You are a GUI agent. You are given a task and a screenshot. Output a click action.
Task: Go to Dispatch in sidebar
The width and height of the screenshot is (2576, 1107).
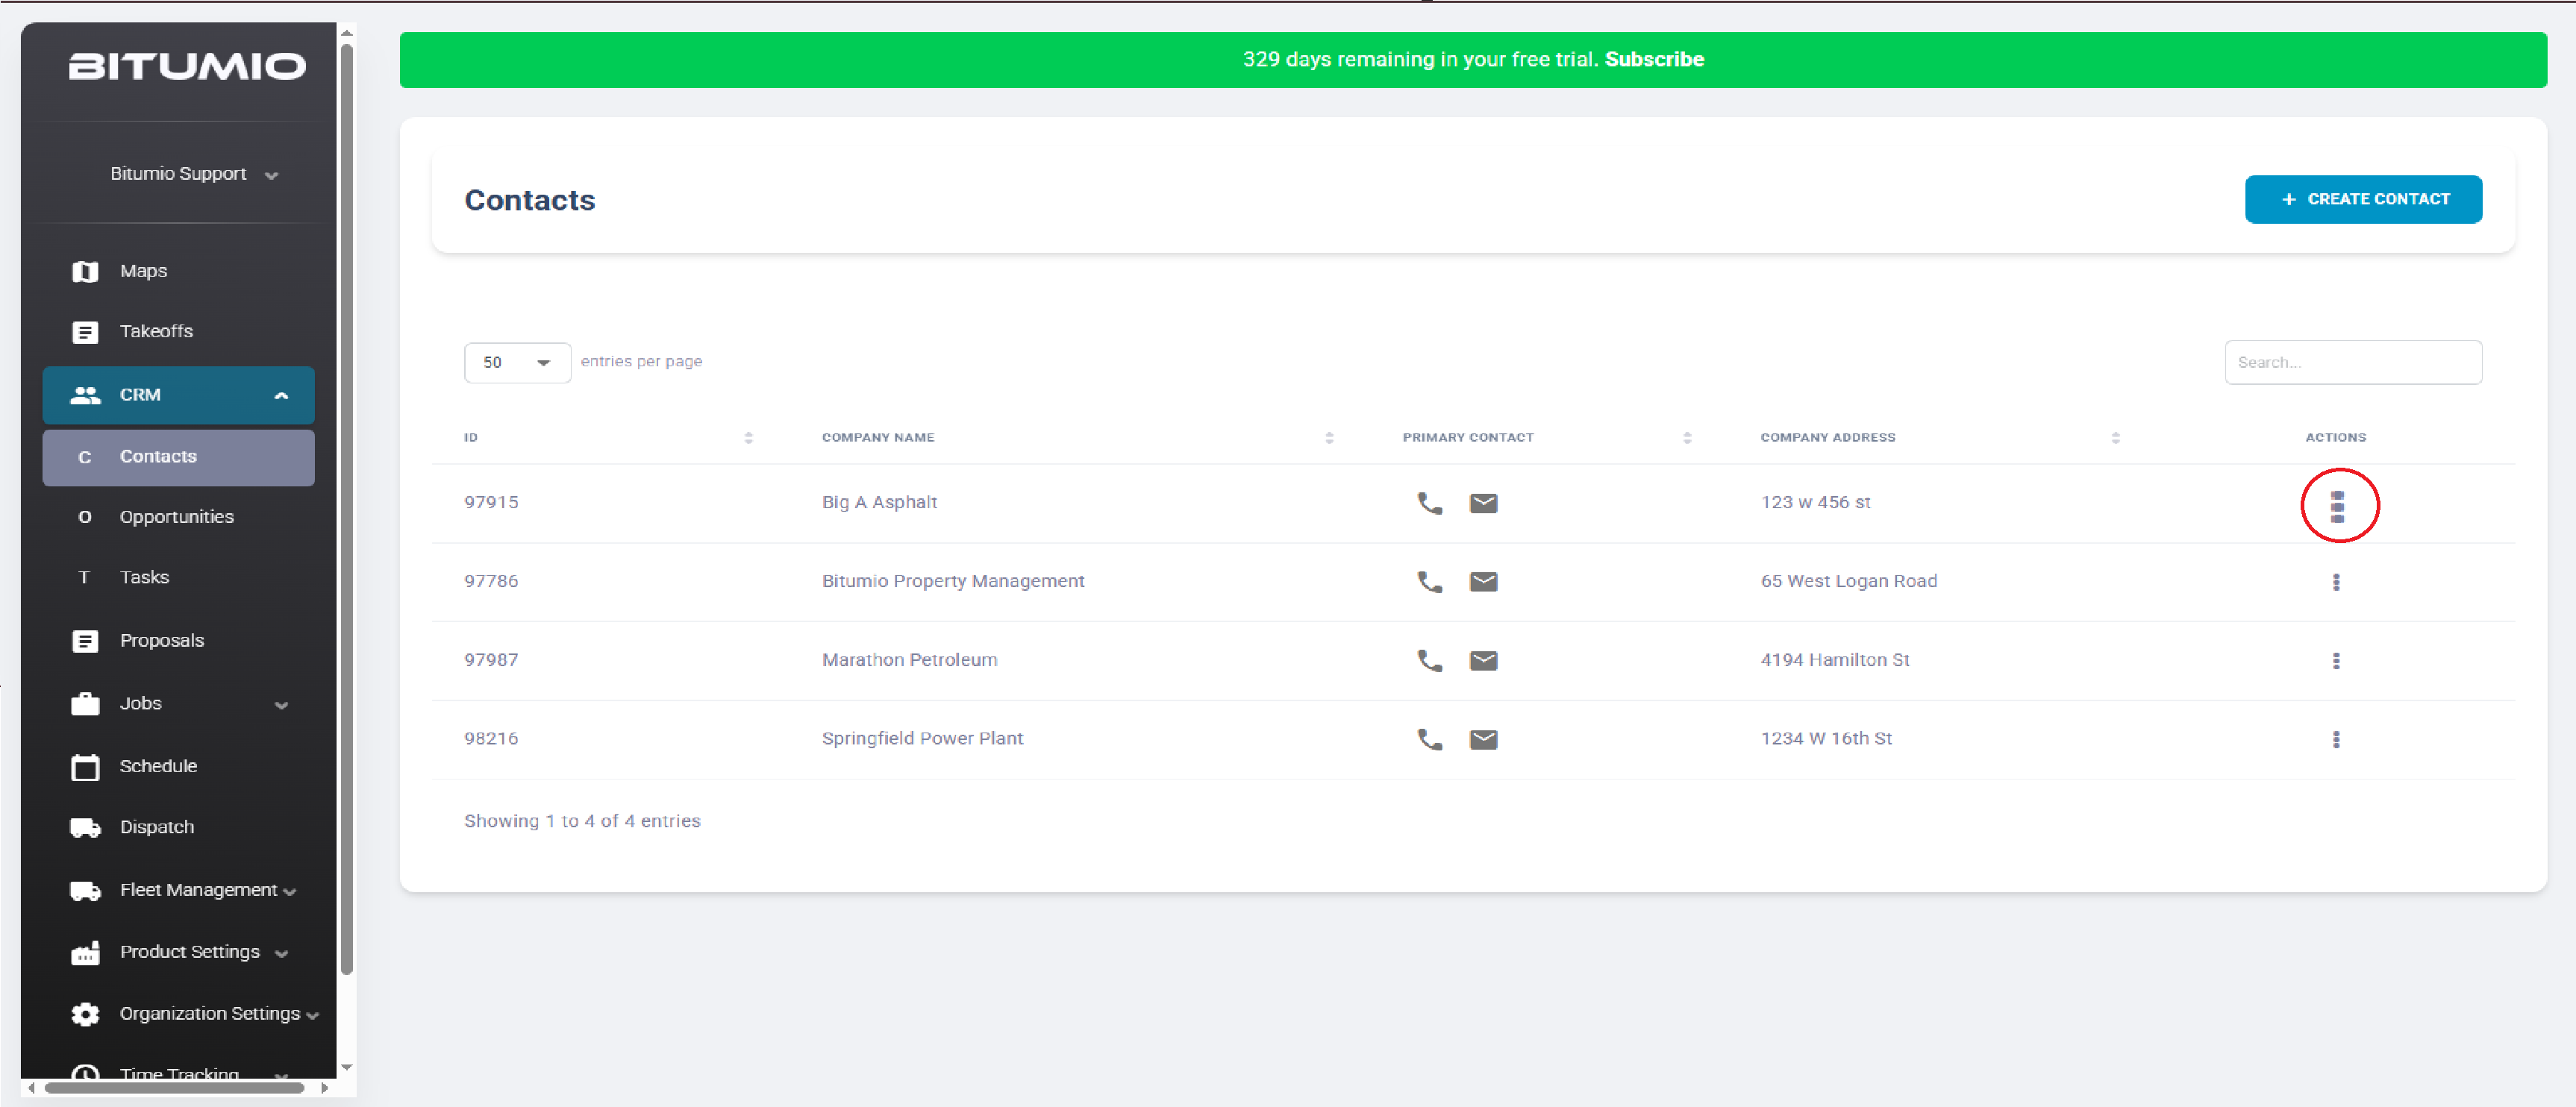[x=157, y=828]
